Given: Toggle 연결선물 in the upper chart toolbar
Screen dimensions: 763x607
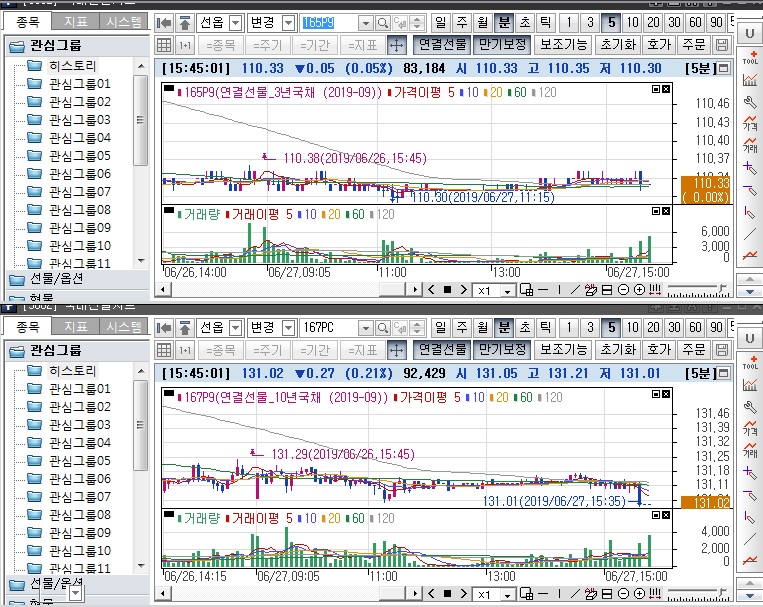Looking at the screenshot, I should tap(440, 45).
